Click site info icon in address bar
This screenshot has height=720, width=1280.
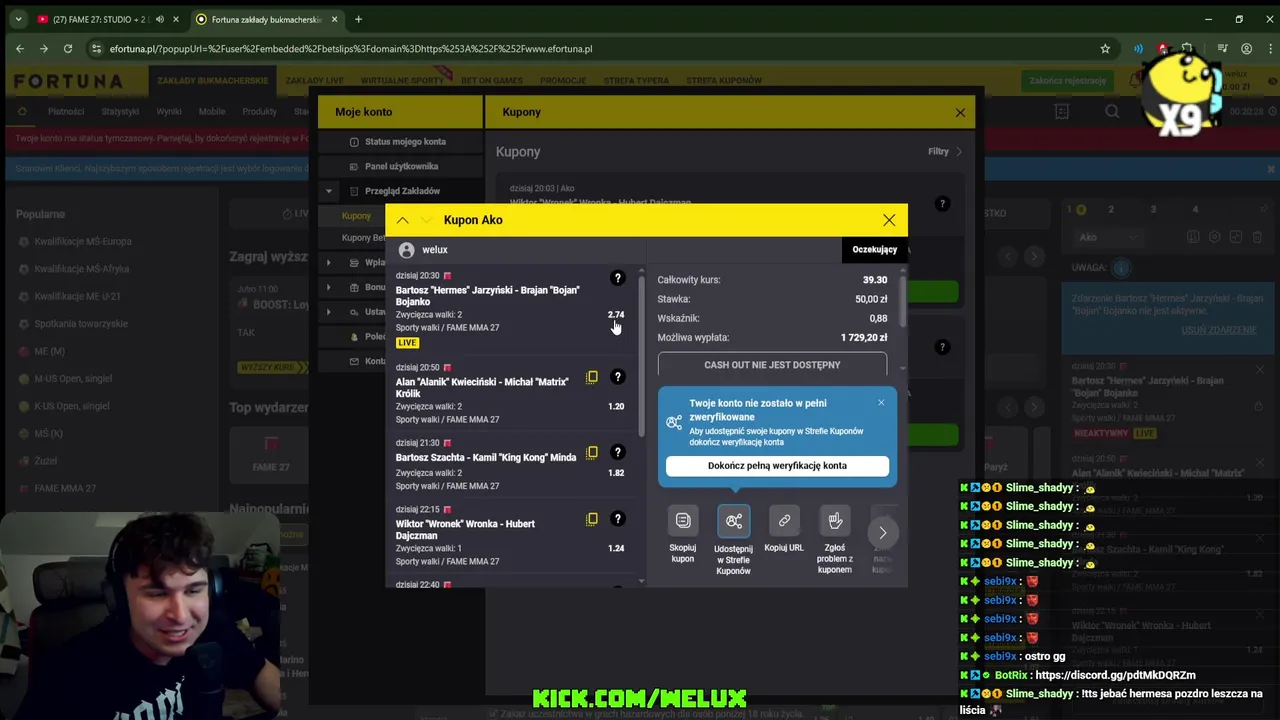(x=96, y=48)
